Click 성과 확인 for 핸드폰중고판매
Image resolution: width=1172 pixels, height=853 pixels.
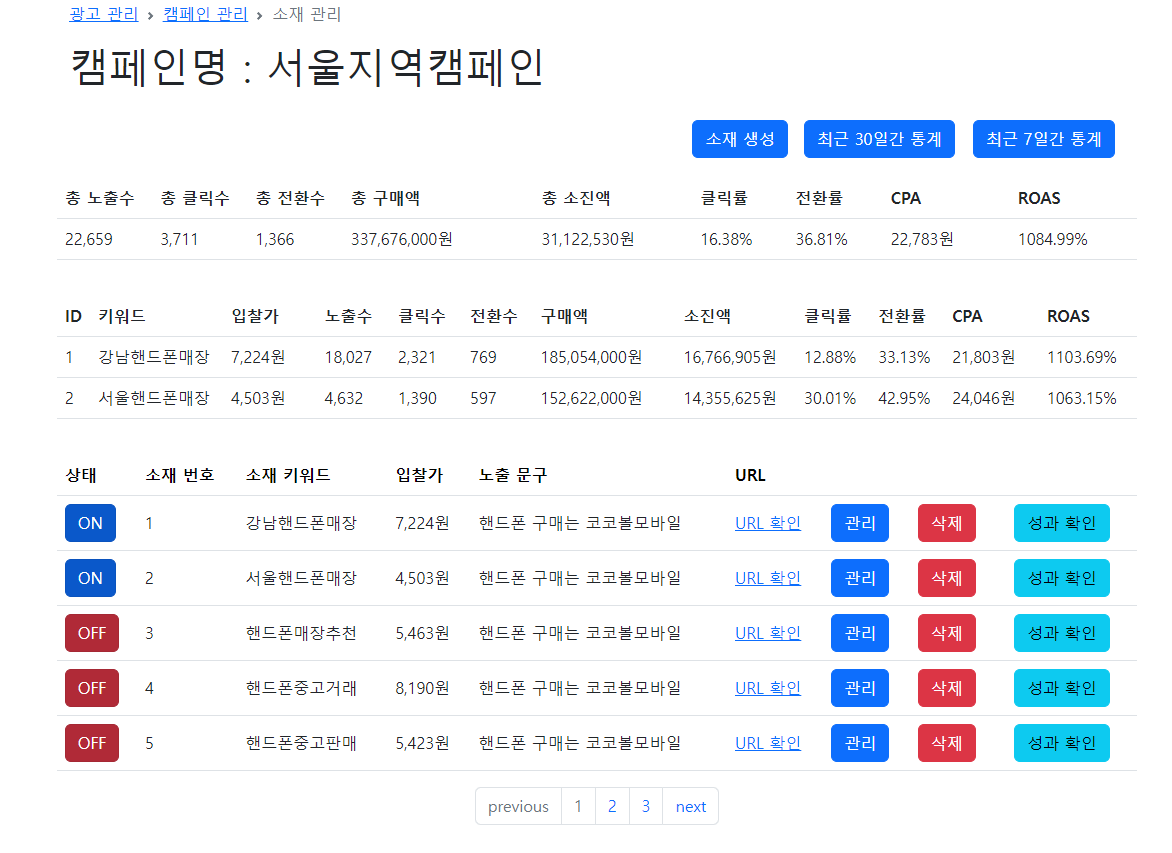pos(1061,743)
